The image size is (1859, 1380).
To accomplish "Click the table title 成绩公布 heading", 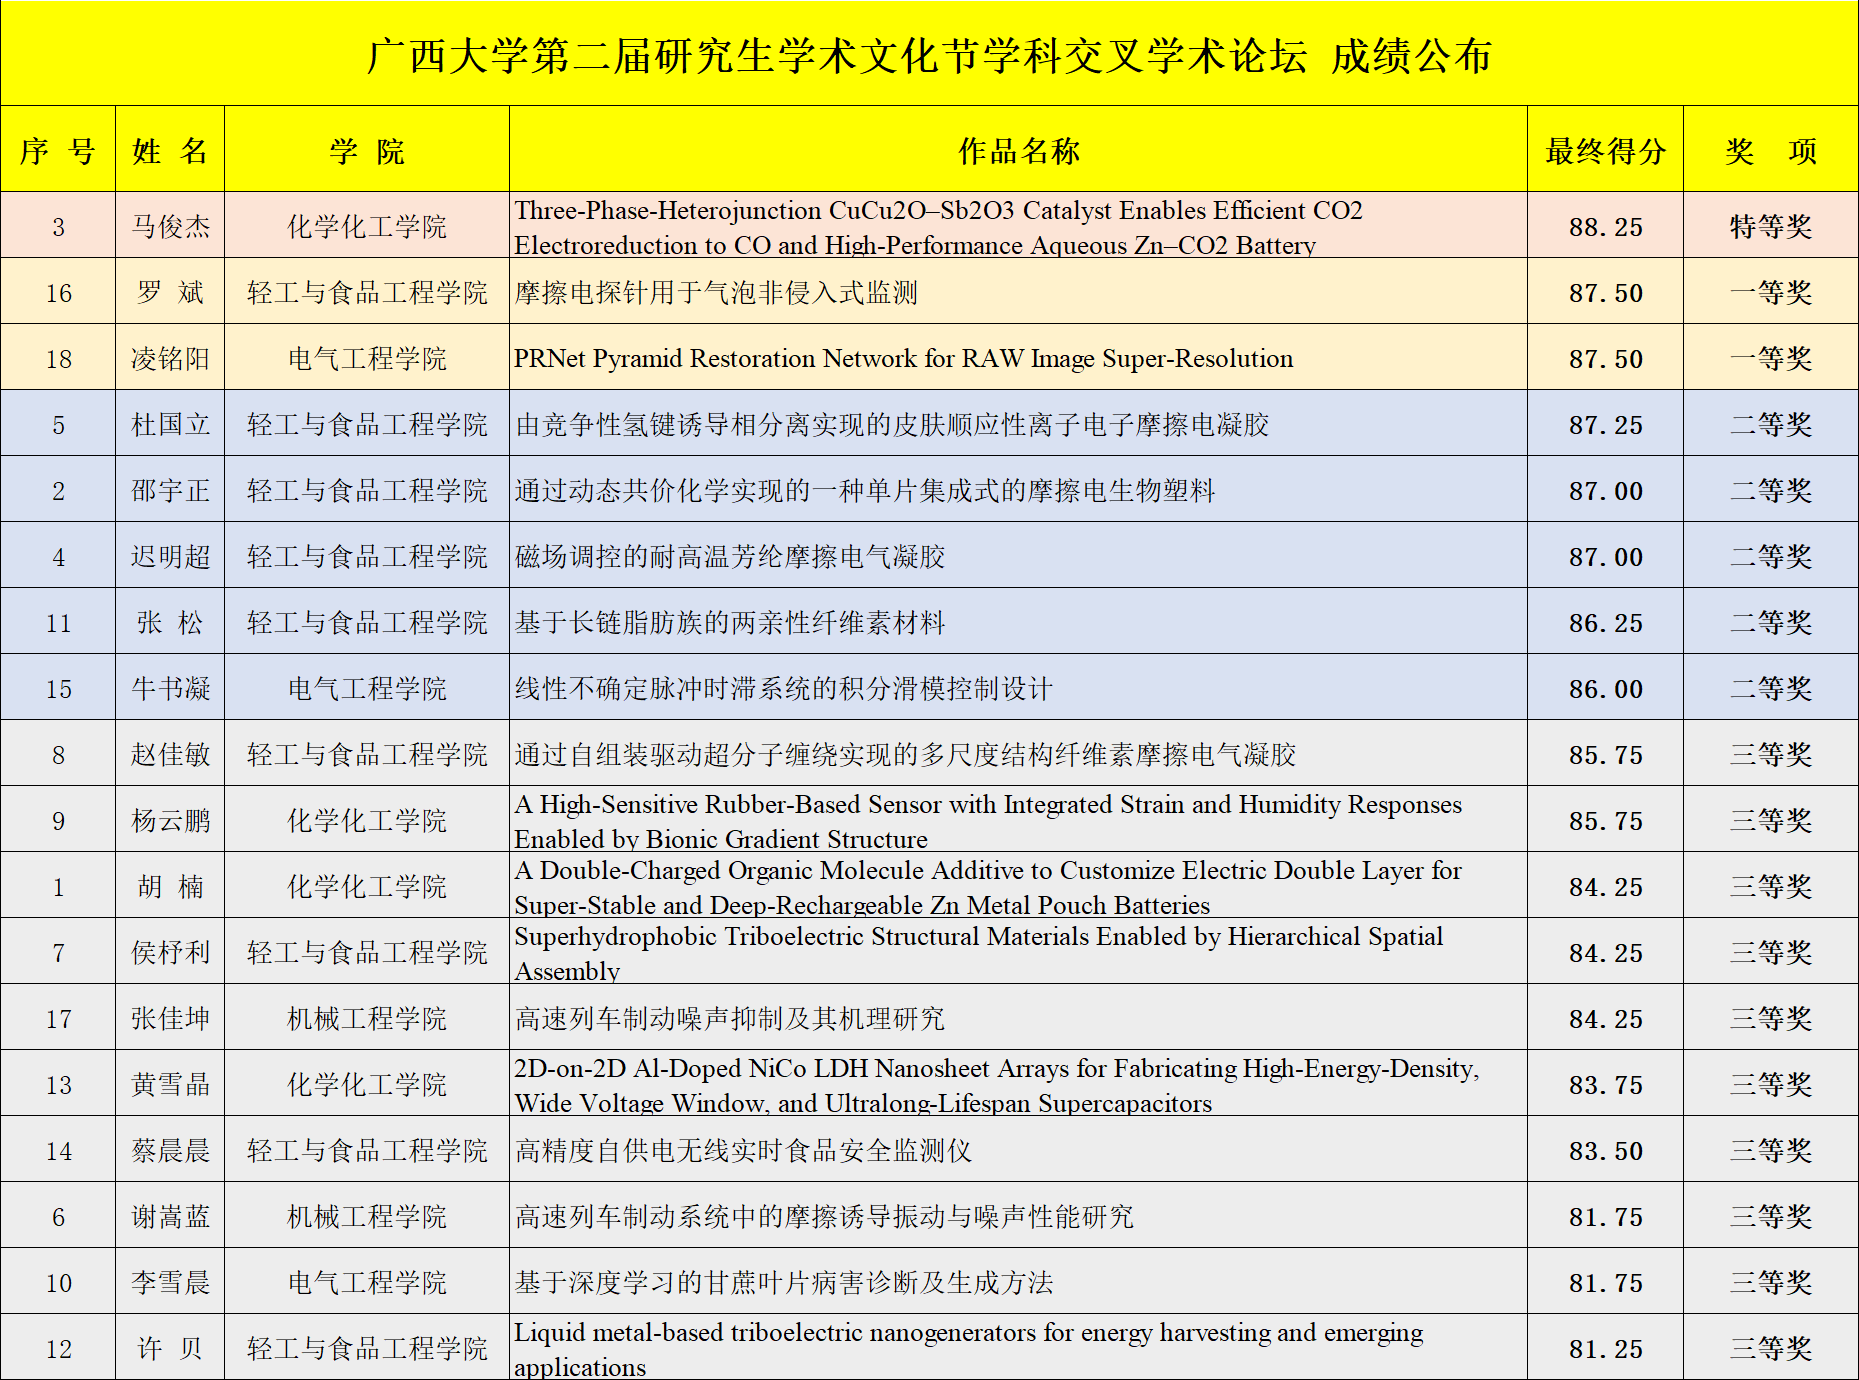I will pyautogui.click(x=929, y=56).
